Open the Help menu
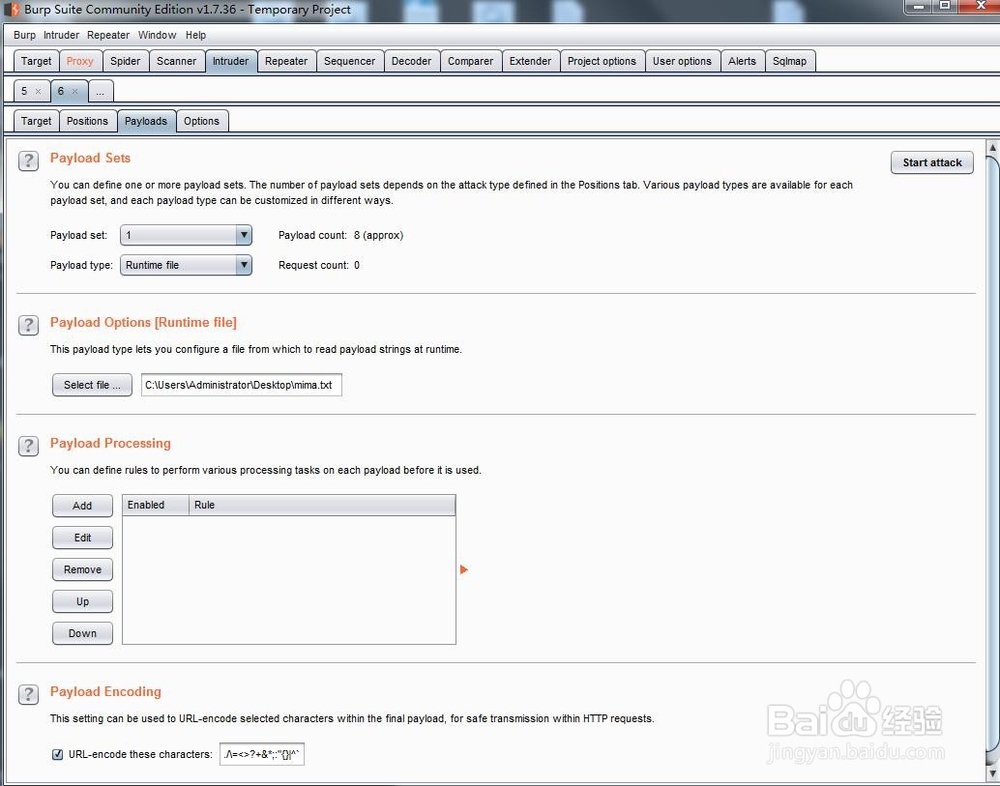Screen dimensions: 1000x786 (196, 35)
